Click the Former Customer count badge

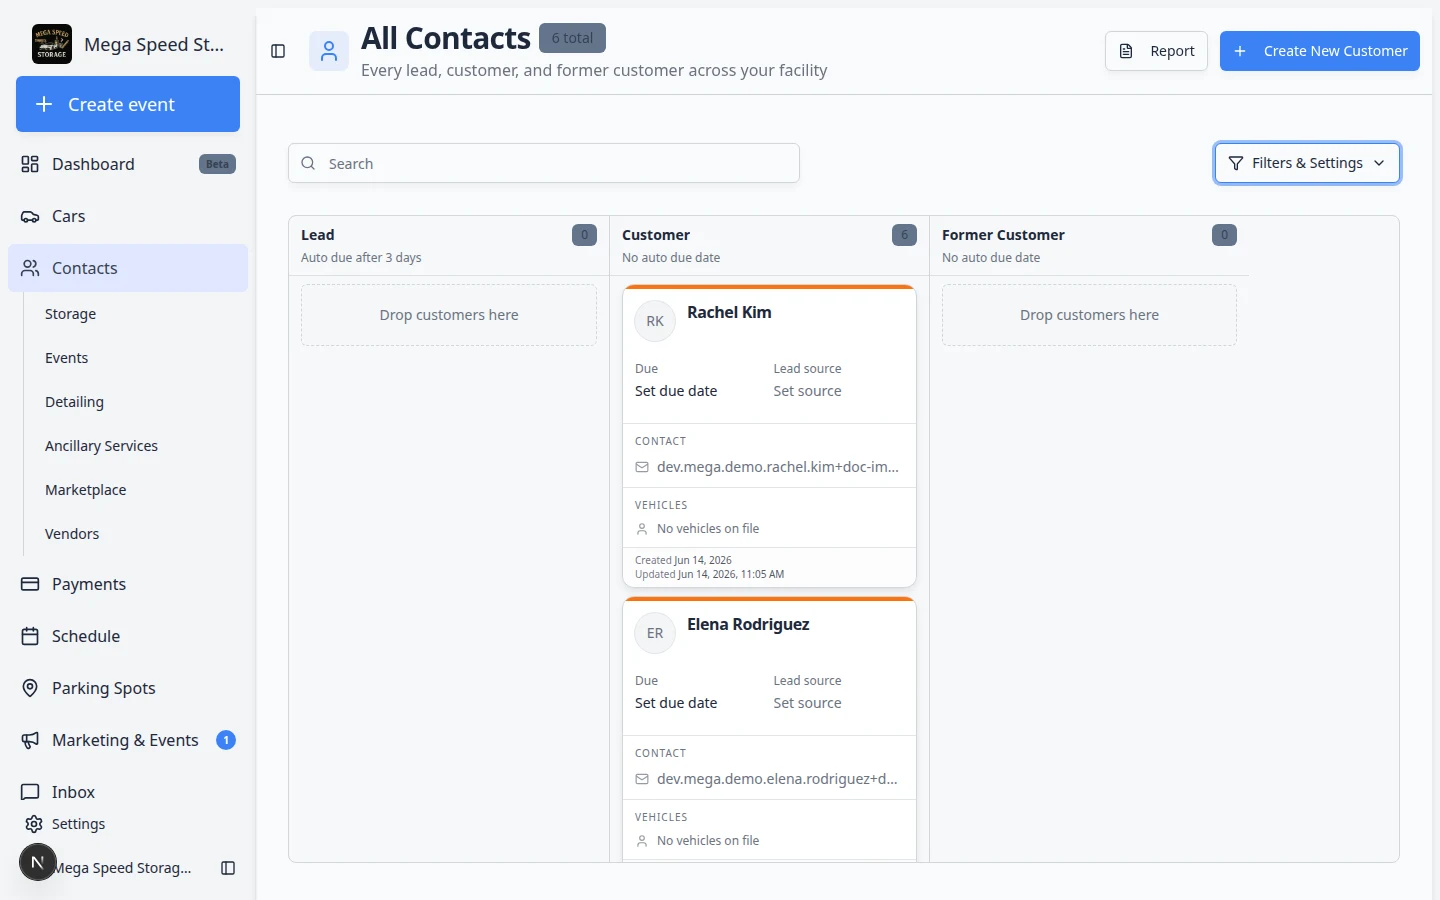pyautogui.click(x=1224, y=235)
